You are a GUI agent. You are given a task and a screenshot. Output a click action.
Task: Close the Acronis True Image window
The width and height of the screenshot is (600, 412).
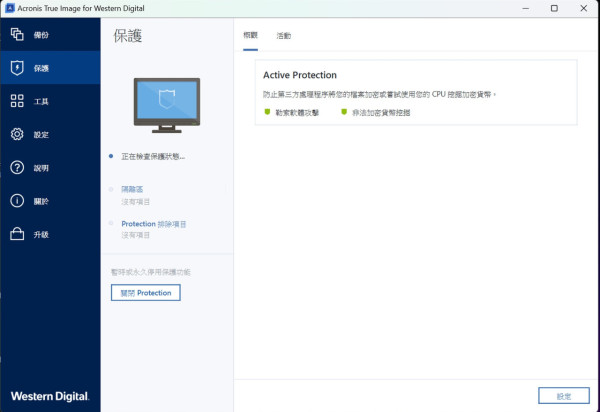583,8
